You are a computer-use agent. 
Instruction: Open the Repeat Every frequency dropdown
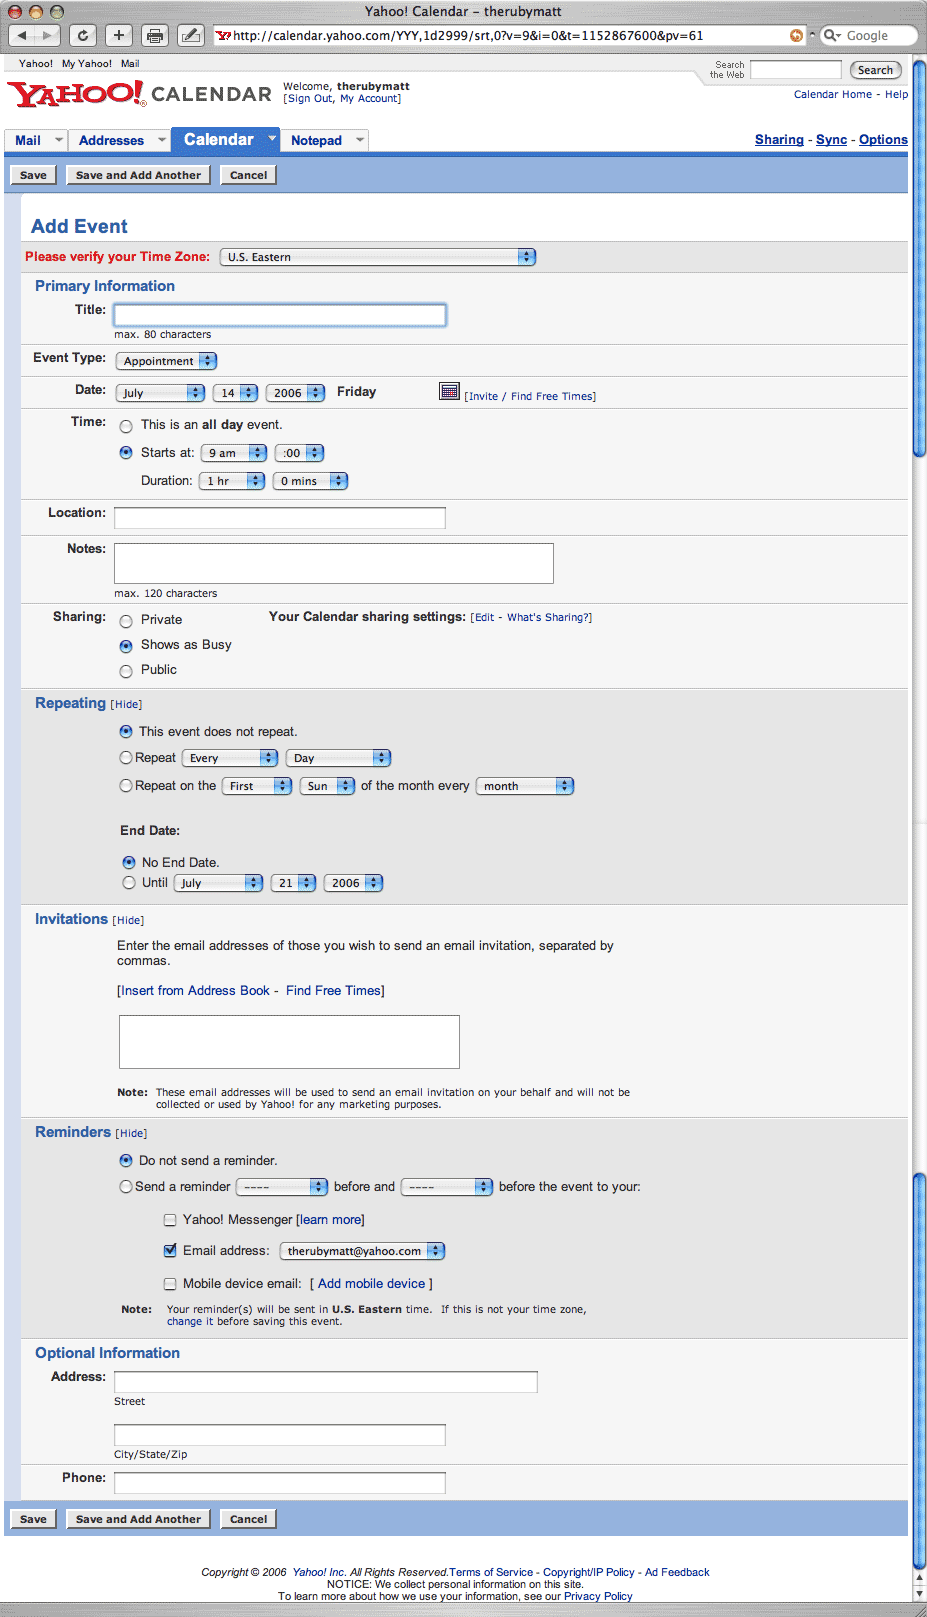pyautogui.click(x=230, y=758)
